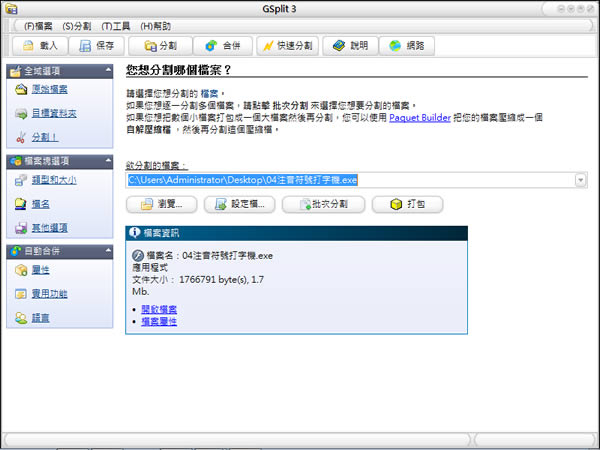Screen dimensions: 600x450
Task: Click the 檔案塊選項 panel header icon
Action: click(x=15, y=161)
